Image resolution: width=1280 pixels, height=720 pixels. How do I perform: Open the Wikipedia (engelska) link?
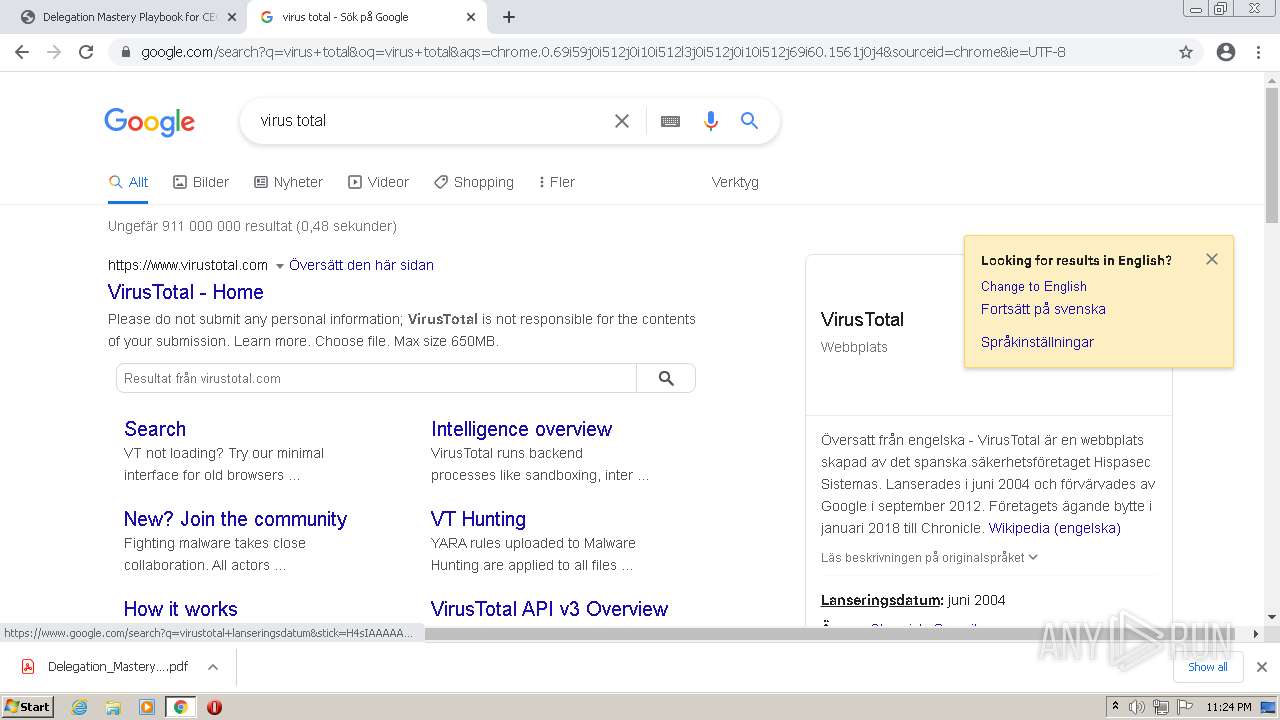[1055, 528]
